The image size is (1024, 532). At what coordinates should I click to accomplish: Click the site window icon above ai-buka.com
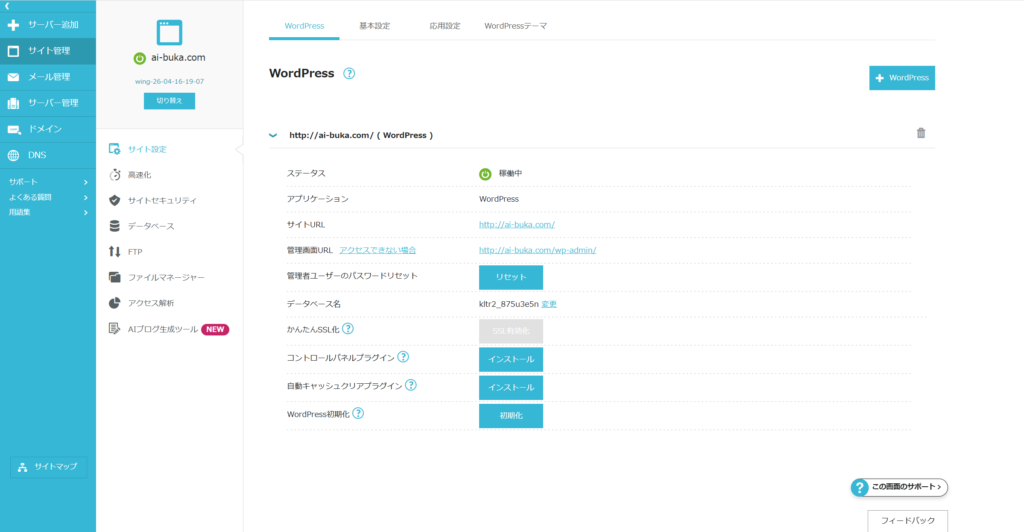pyautogui.click(x=169, y=33)
